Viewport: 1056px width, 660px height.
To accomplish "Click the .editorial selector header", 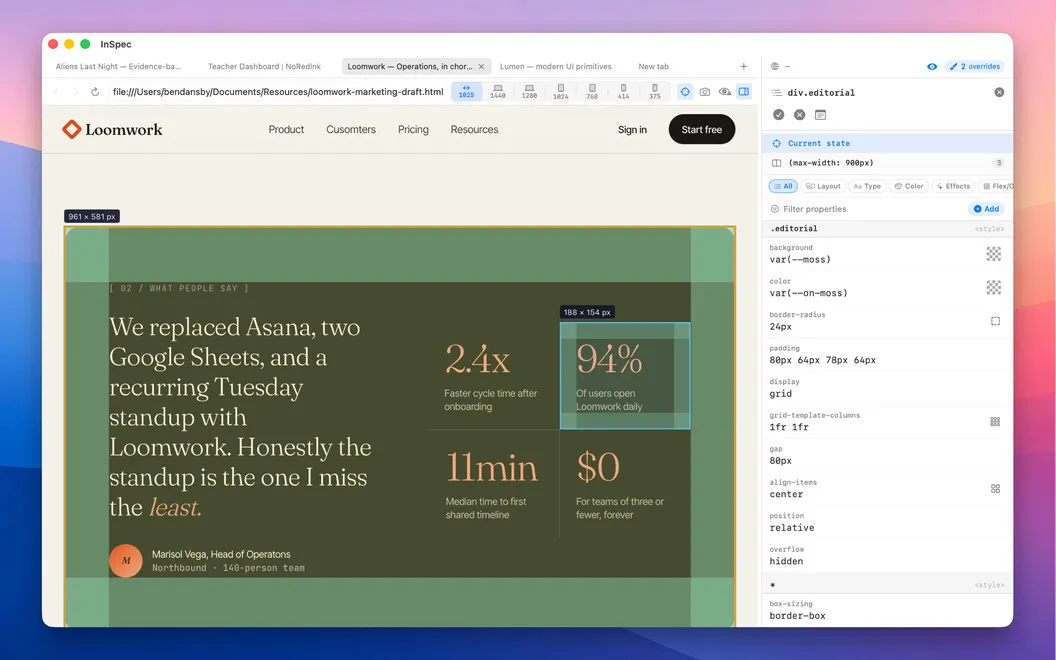I will 887,229.
